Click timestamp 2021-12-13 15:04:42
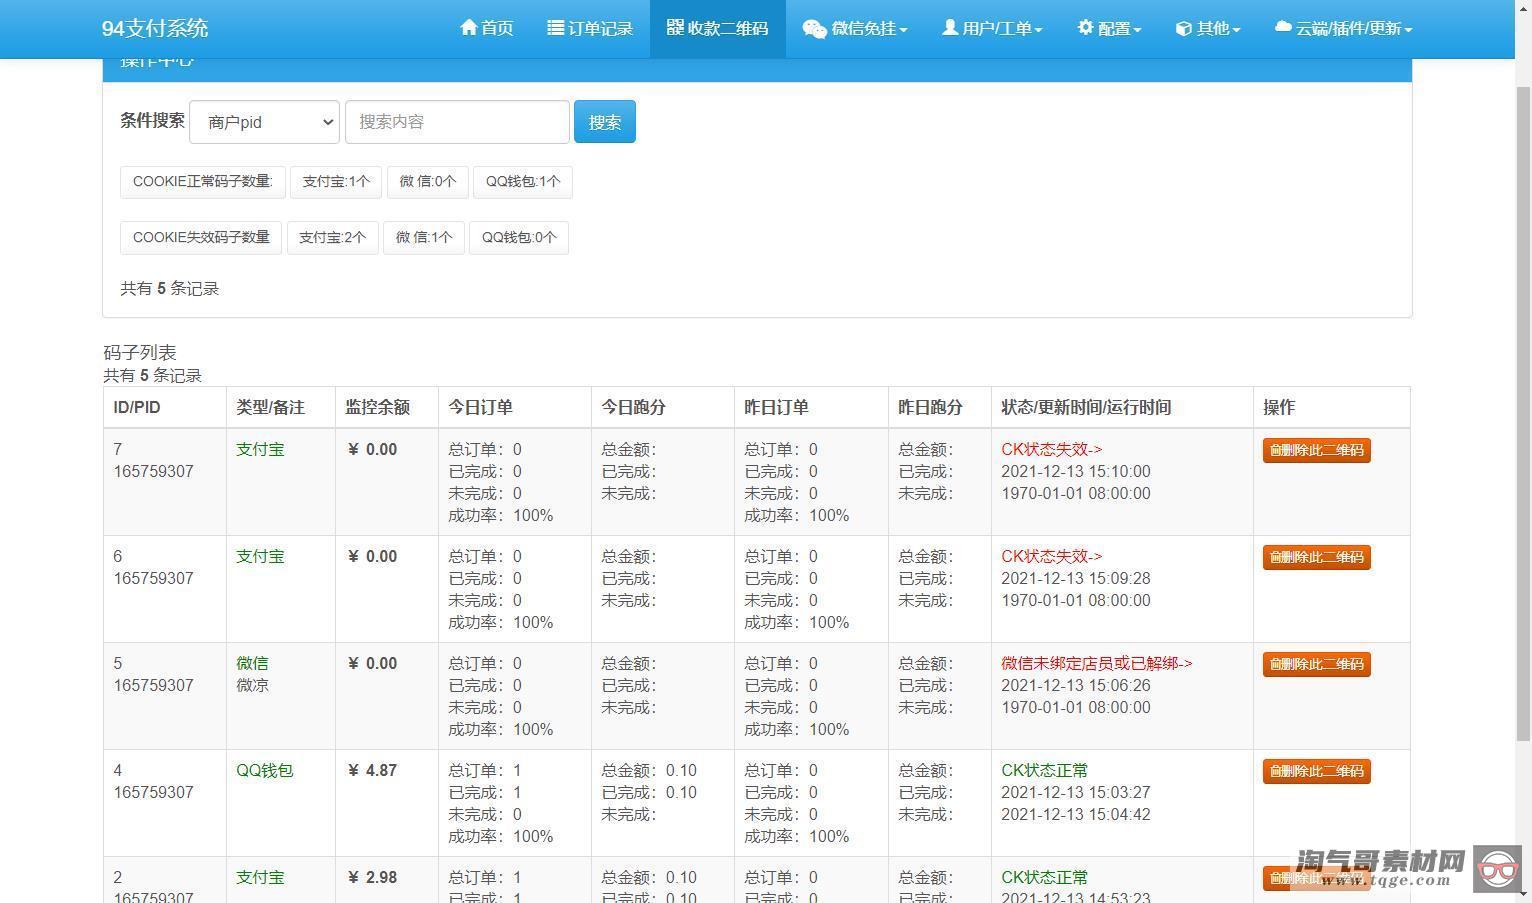The height and width of the screenshot is (903, 1532). tap(1076, 815)
